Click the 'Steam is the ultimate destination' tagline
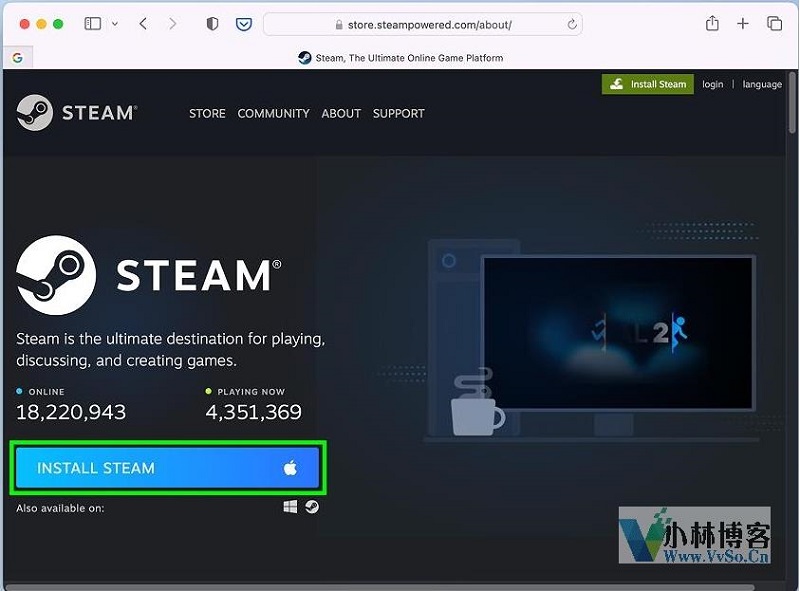The image size is (800, 591). 170,350
